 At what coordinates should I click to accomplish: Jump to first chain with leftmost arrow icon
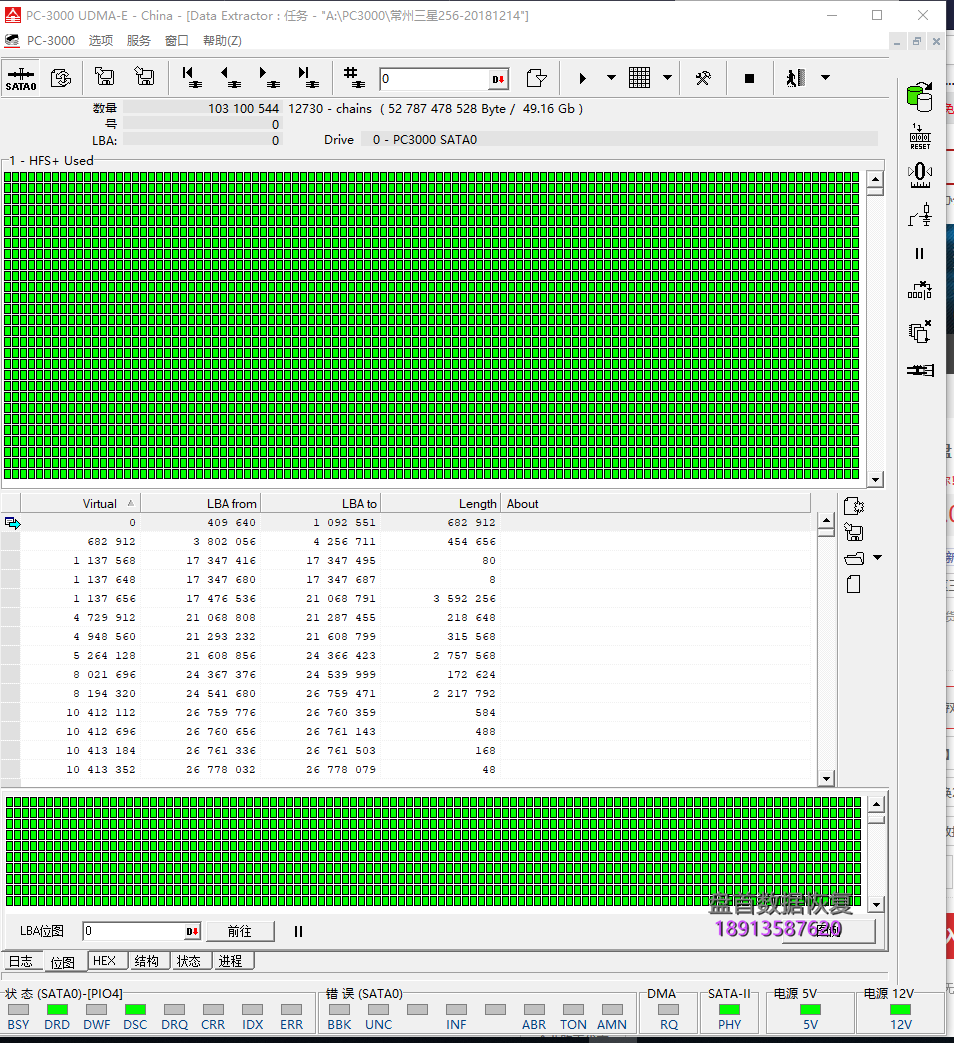coord(190,78)
